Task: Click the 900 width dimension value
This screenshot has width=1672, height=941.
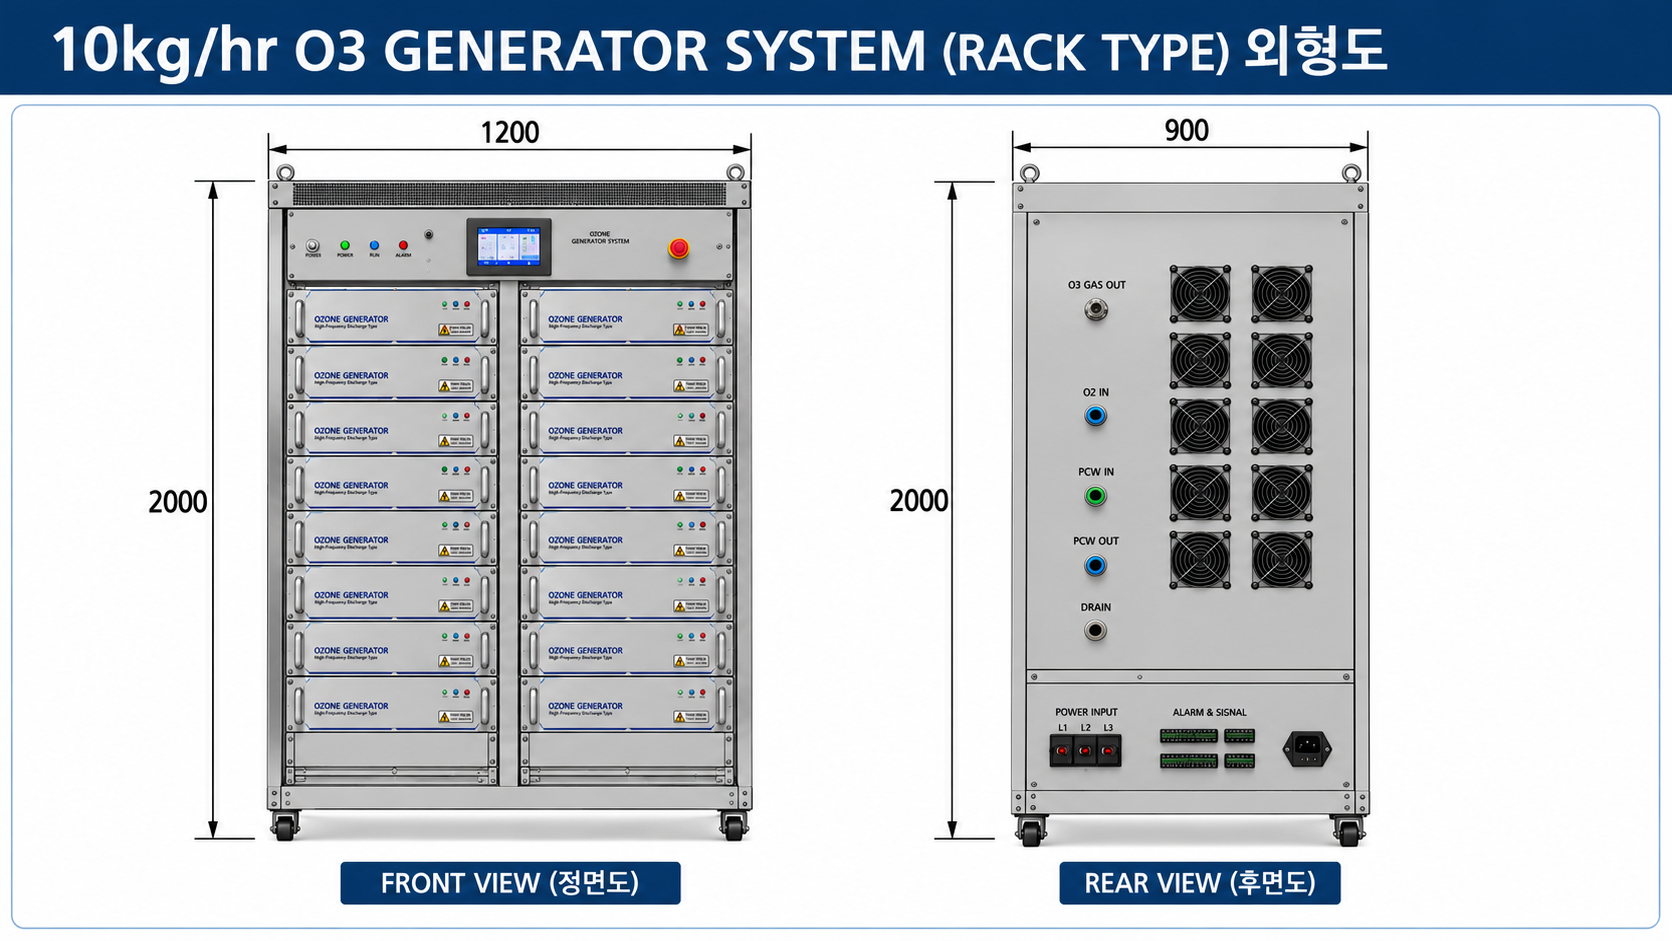Action: [x=1187, y=130]
